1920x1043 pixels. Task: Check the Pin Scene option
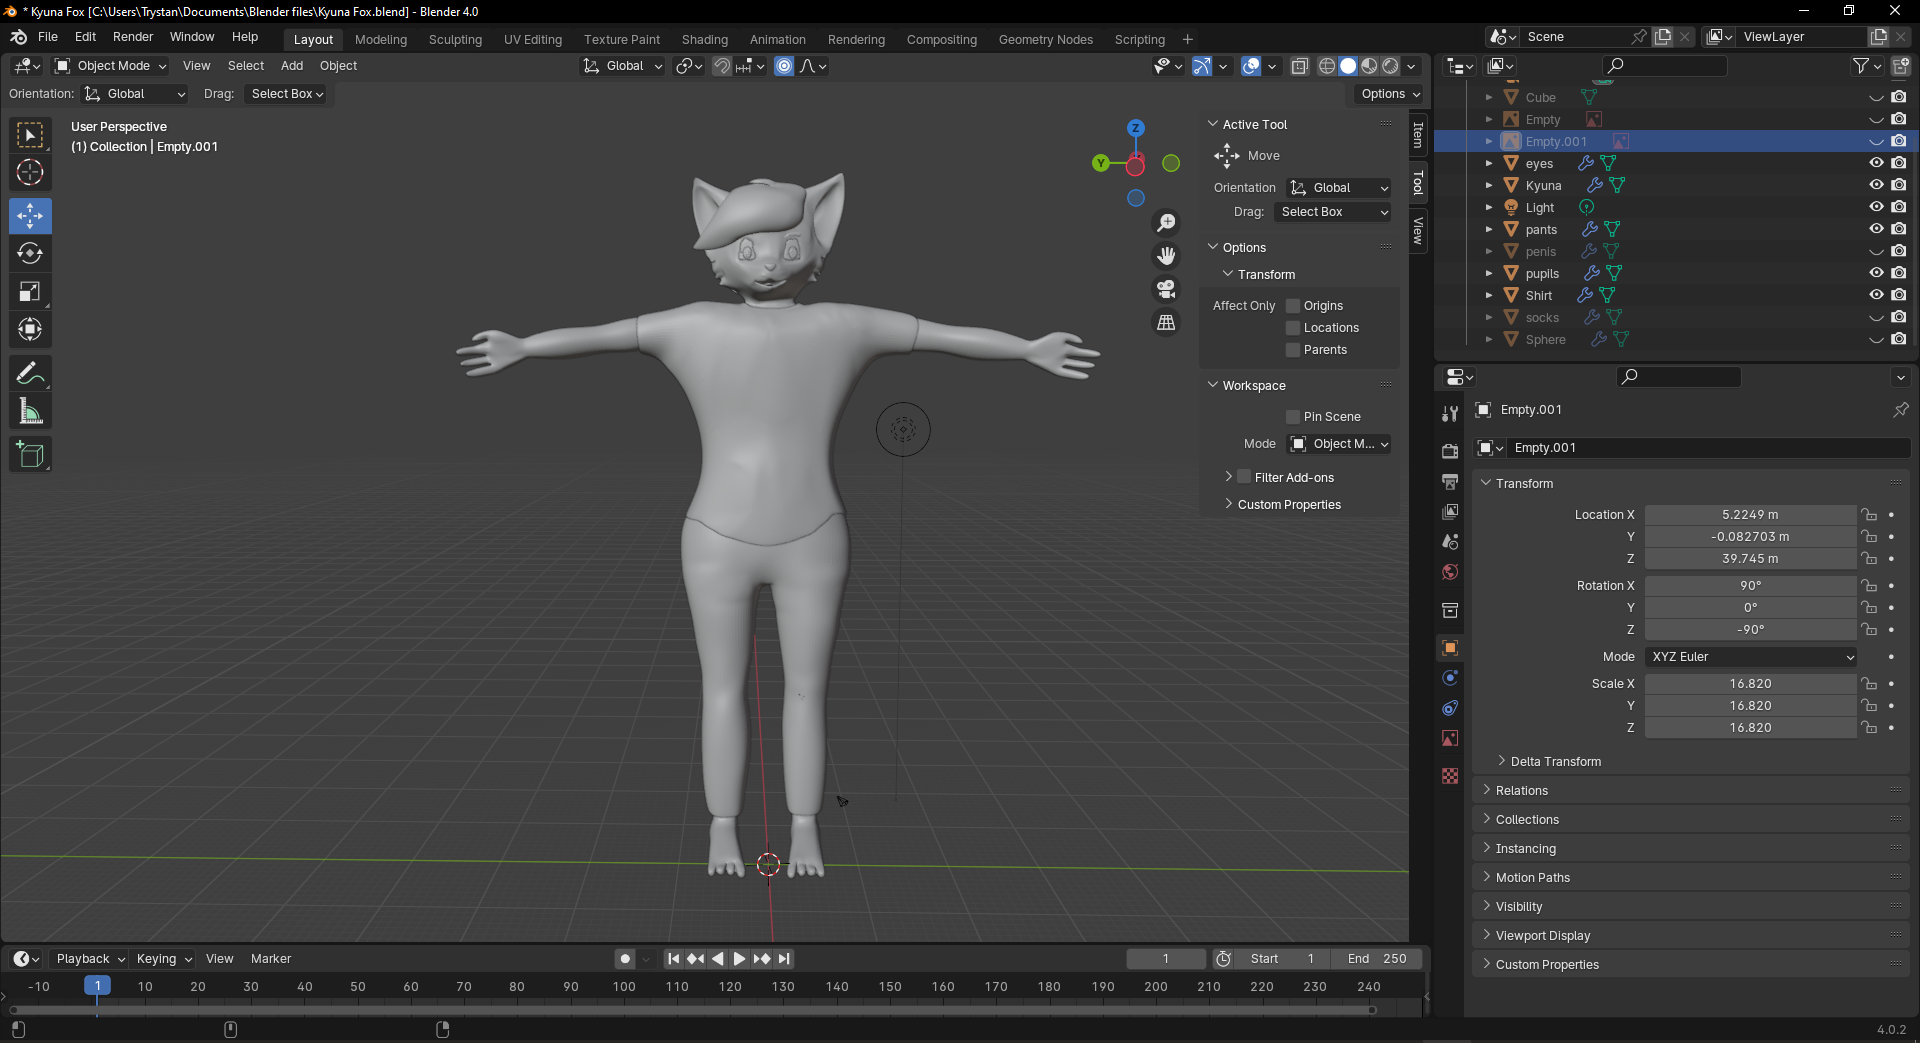(1293, 417)
